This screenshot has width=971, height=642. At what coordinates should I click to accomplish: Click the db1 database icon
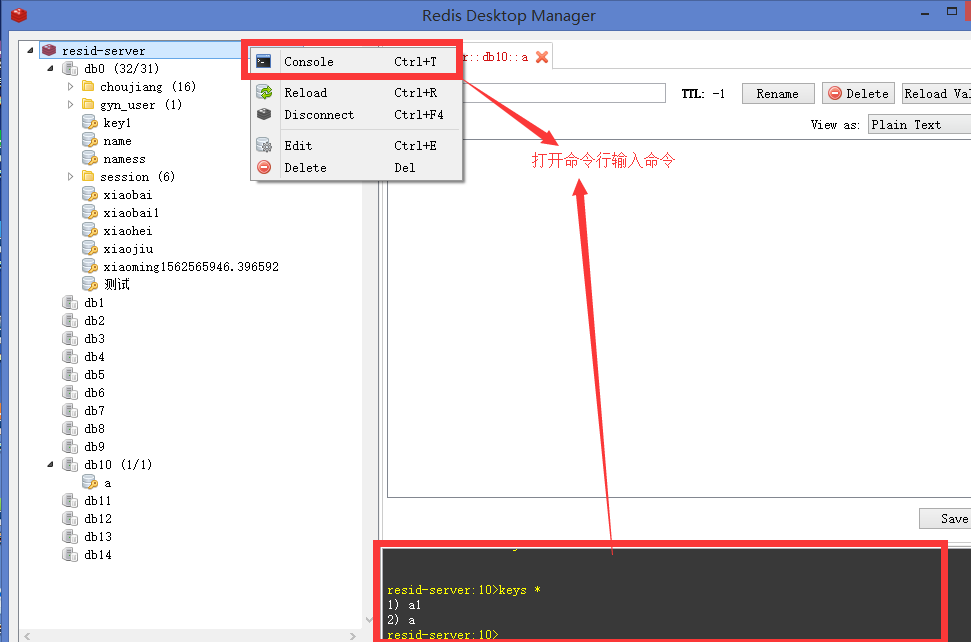click(70, 303)
